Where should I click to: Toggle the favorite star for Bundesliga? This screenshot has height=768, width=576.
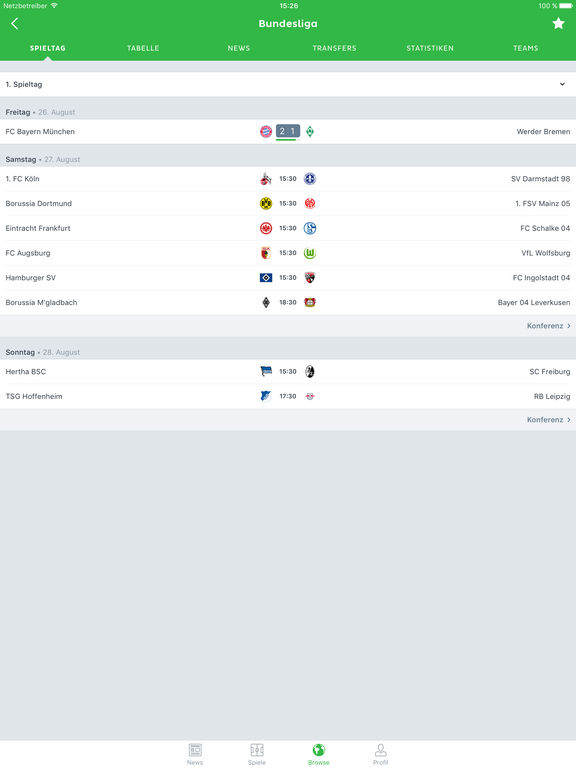(558, 24)
